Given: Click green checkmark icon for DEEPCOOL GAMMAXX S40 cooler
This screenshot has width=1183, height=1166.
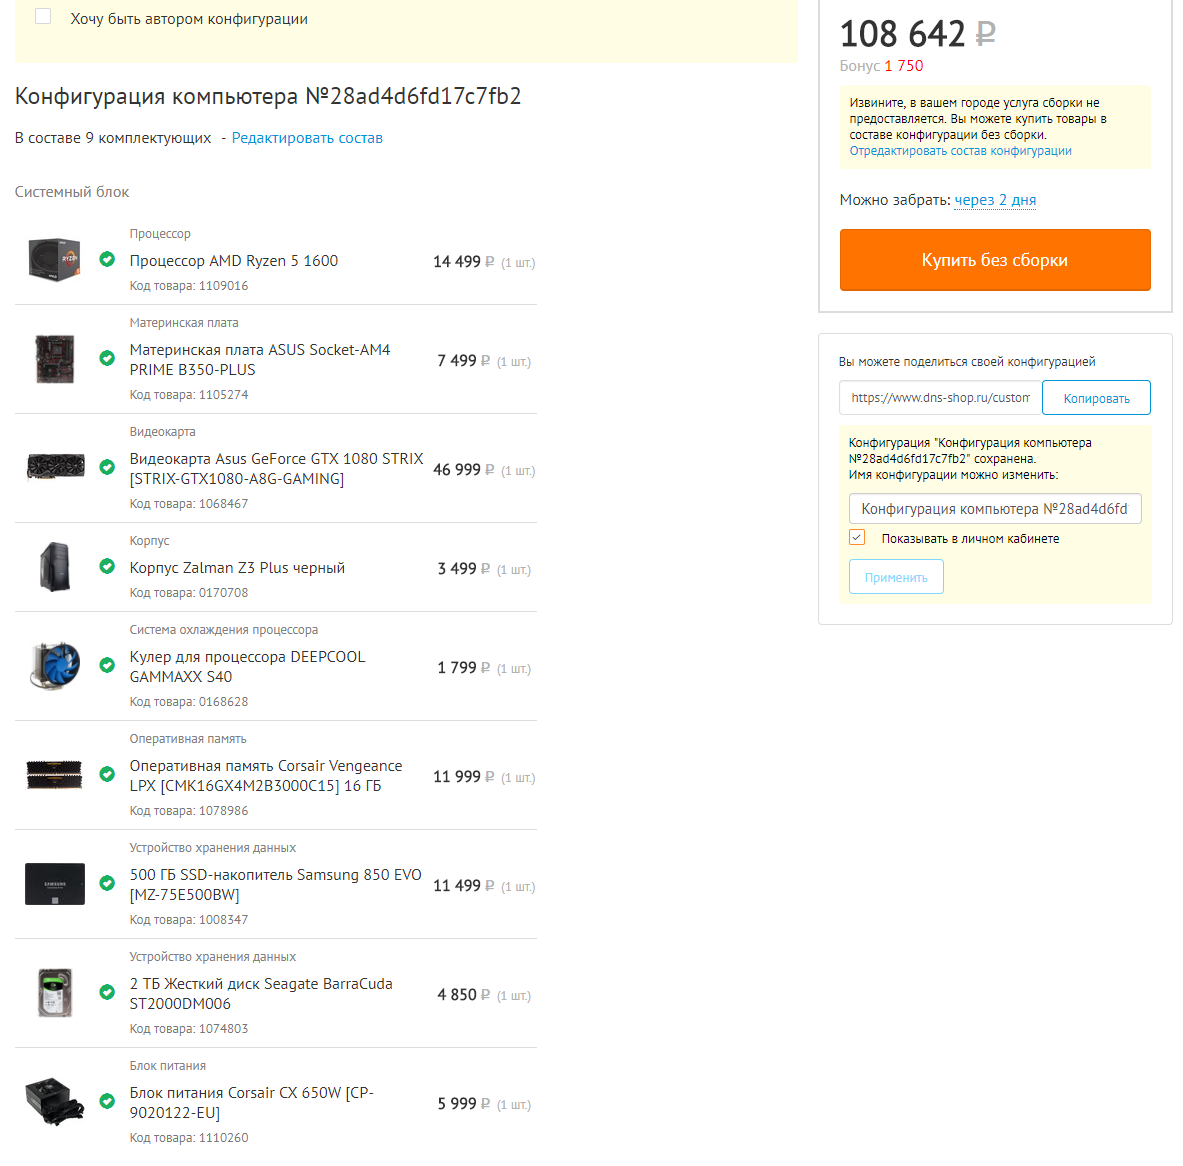Looking at the screenshot, I should pyautogui.click(x=107, y=665).
